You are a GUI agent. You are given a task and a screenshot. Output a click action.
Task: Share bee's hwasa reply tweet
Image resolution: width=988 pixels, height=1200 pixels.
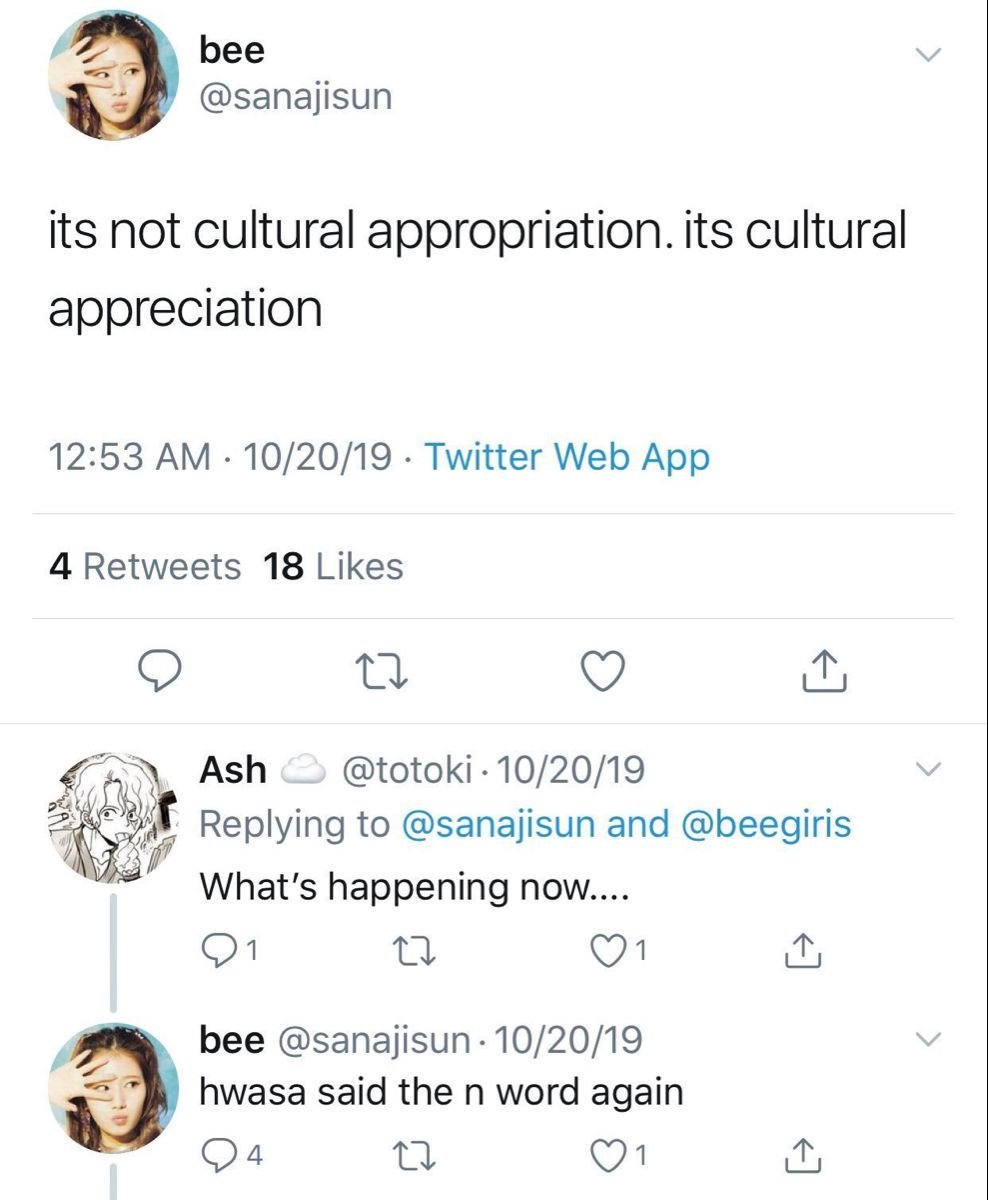(804, 1155)
